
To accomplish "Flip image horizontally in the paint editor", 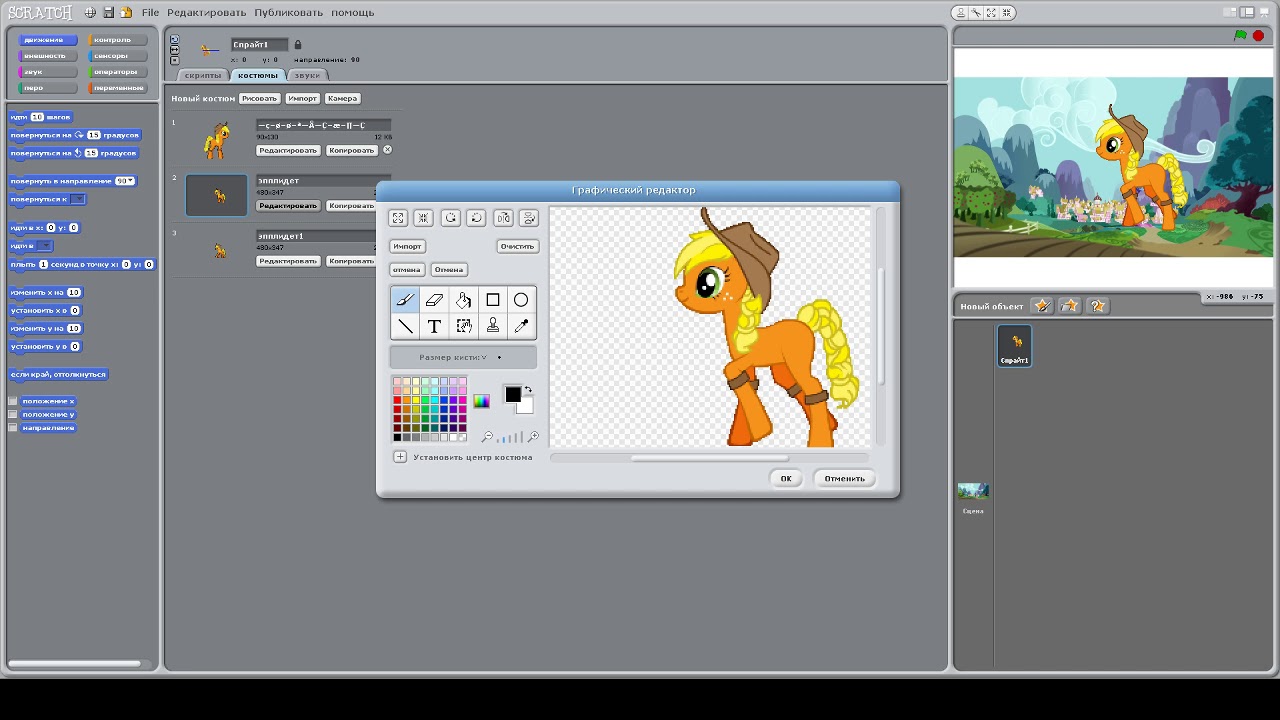I will click(503, 218).
